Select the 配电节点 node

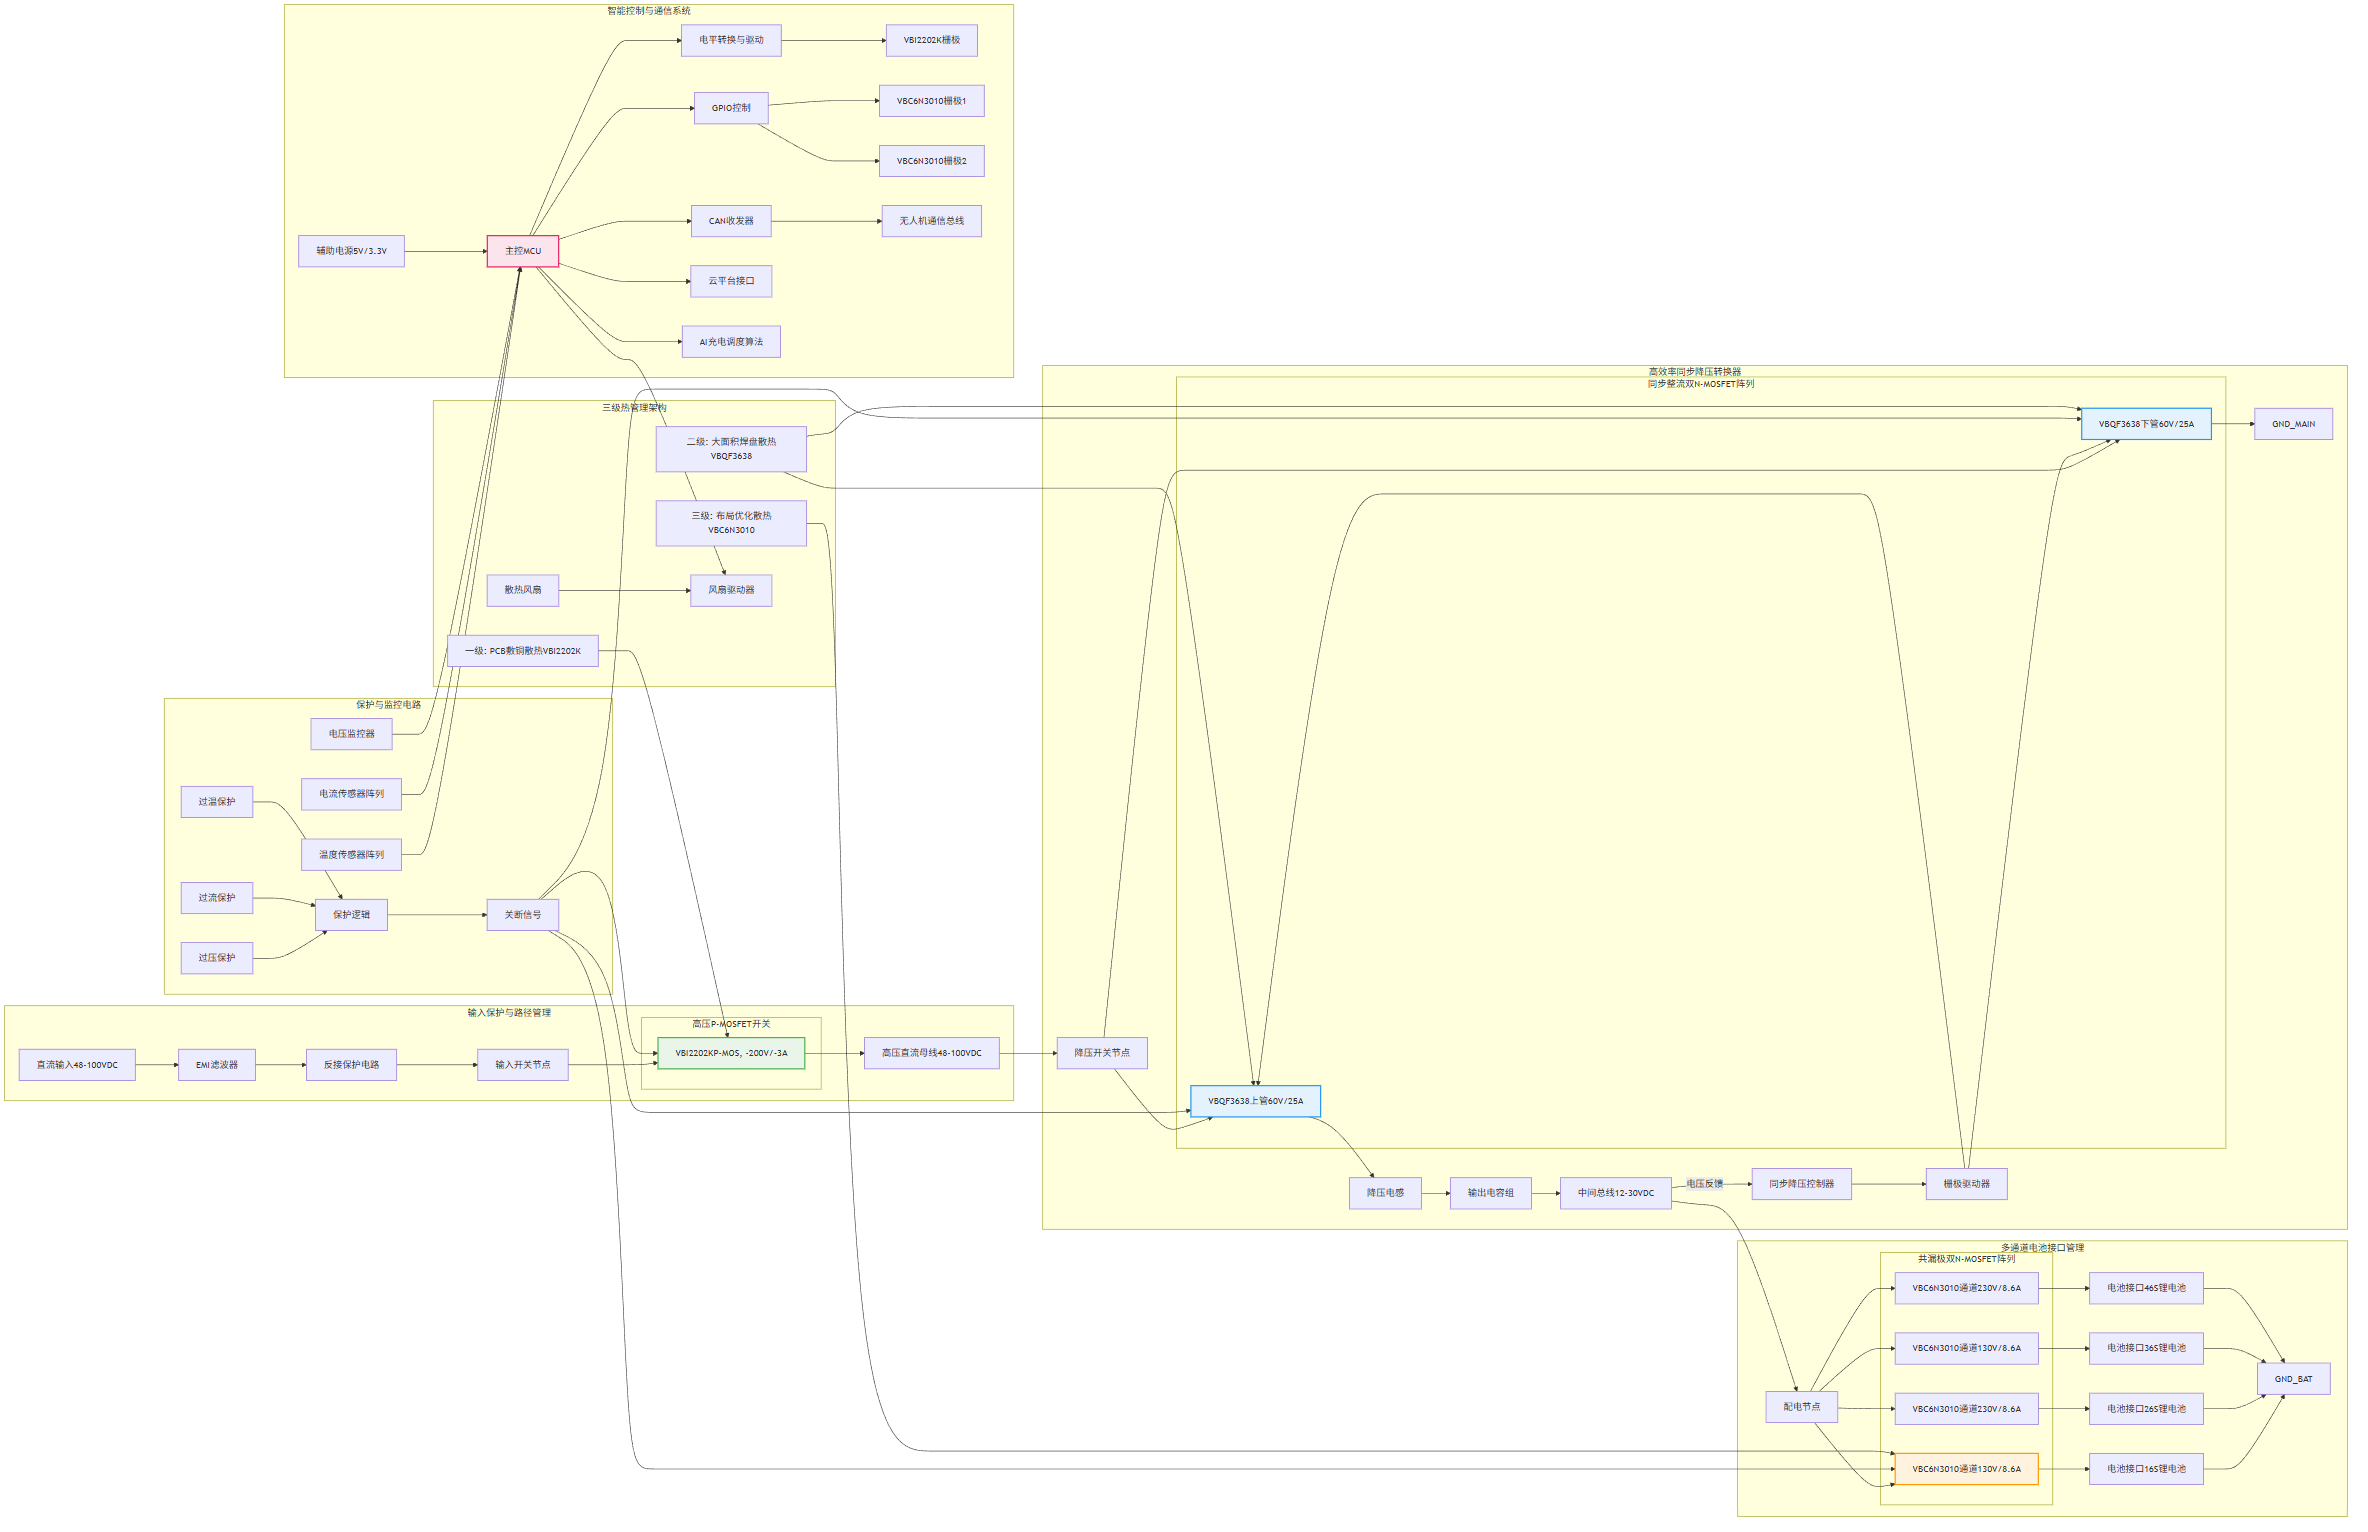pyautogui.click(x=1801, y=1407)
